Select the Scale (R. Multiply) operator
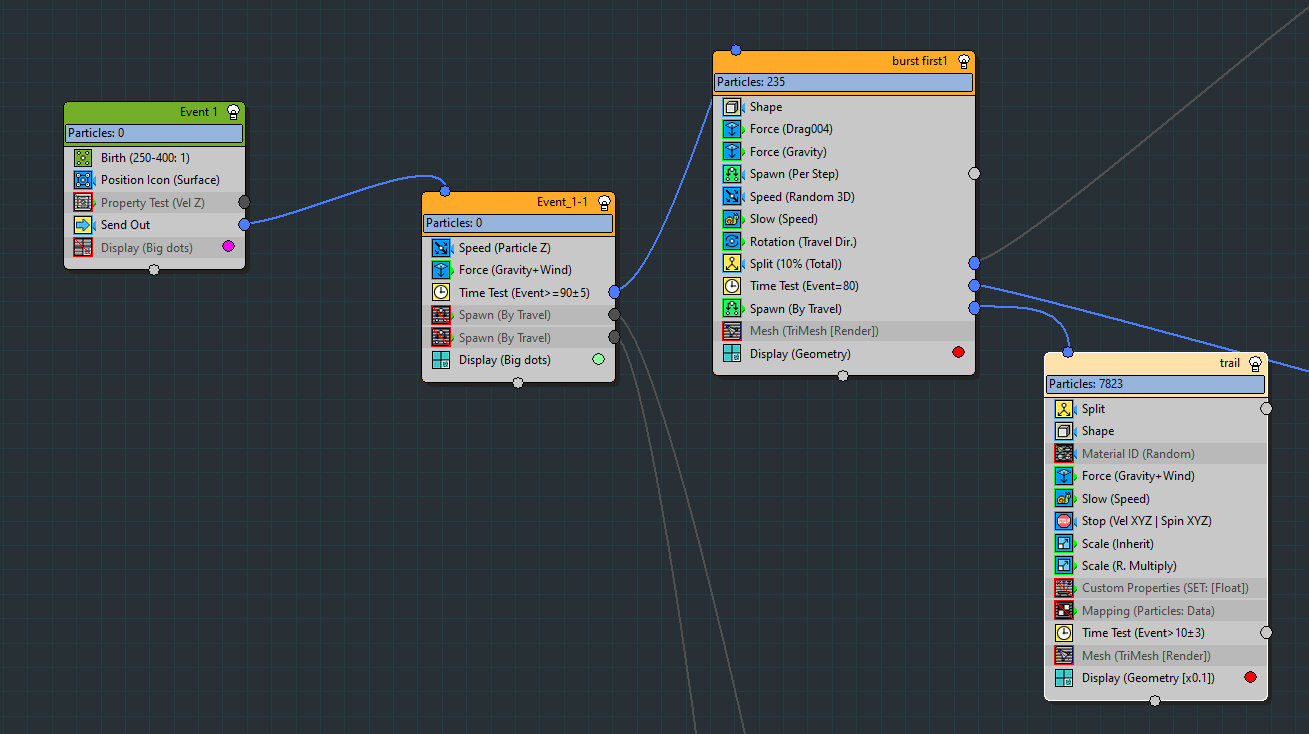Screen dimensions: 1309x734 [1129, 566]
